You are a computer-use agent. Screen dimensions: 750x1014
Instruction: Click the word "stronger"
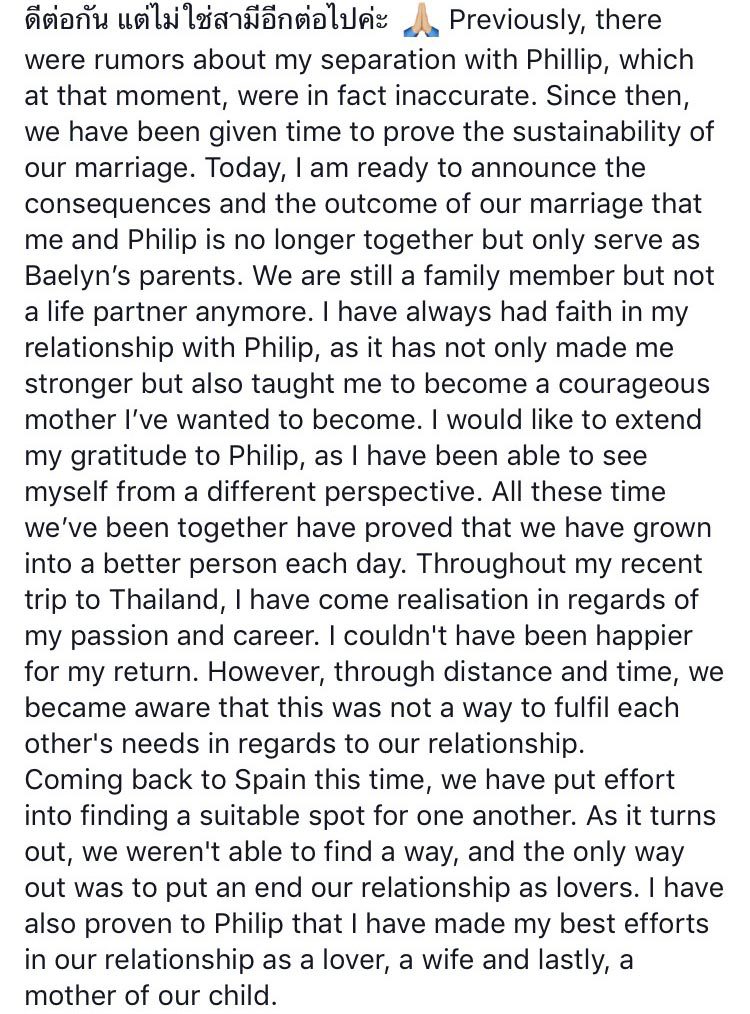[79, 384]
